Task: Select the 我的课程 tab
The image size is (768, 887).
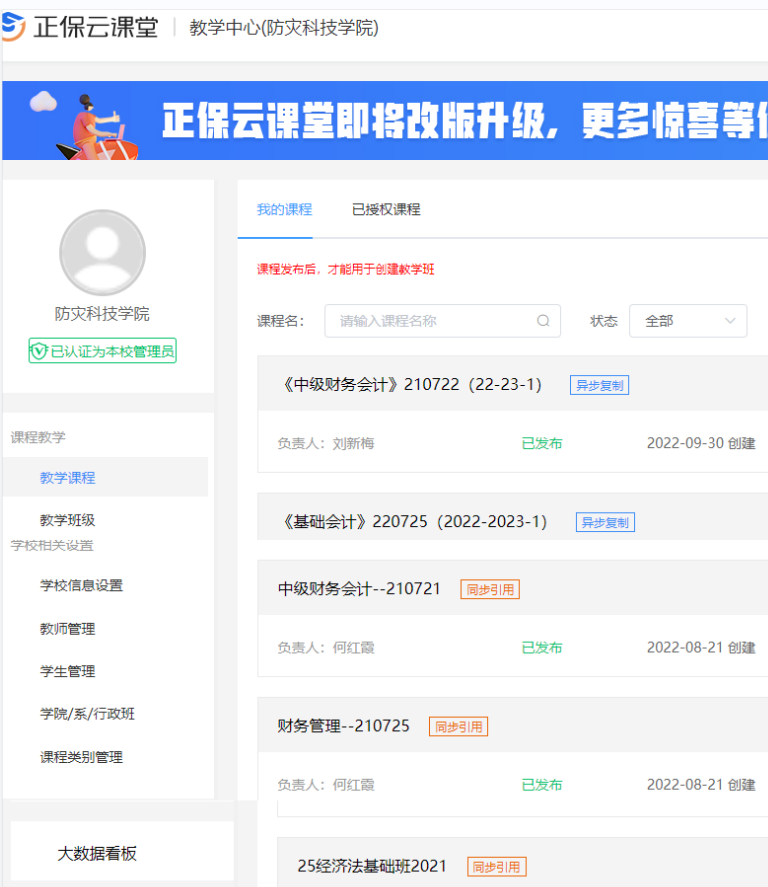Action: 284,210
